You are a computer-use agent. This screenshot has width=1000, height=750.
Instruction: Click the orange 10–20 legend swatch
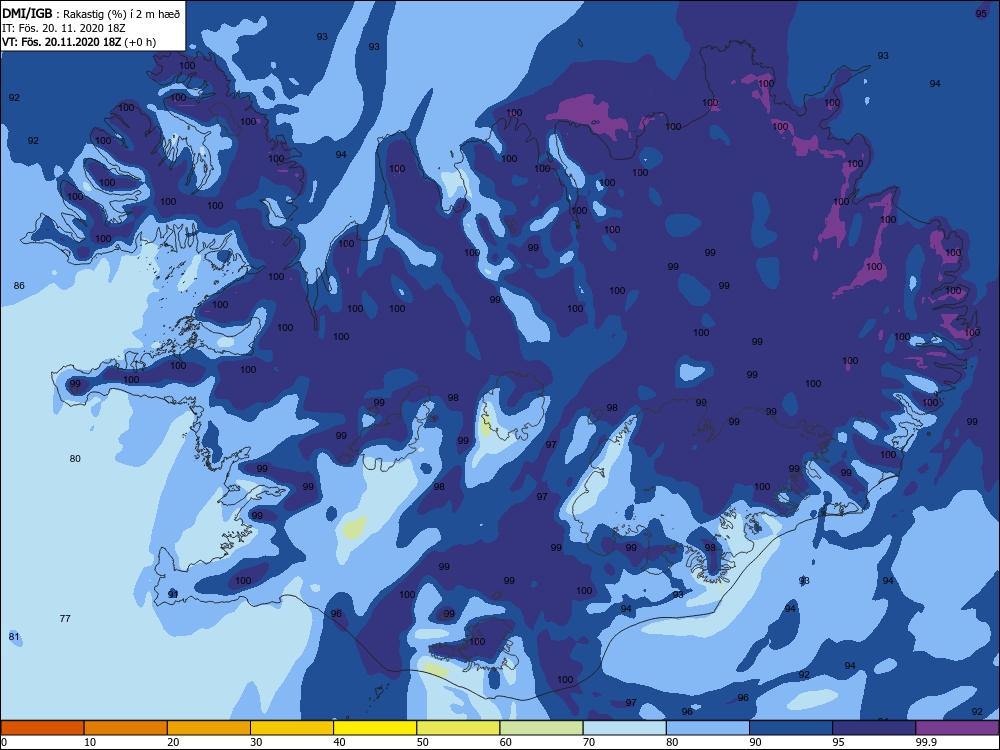(126, 728)
